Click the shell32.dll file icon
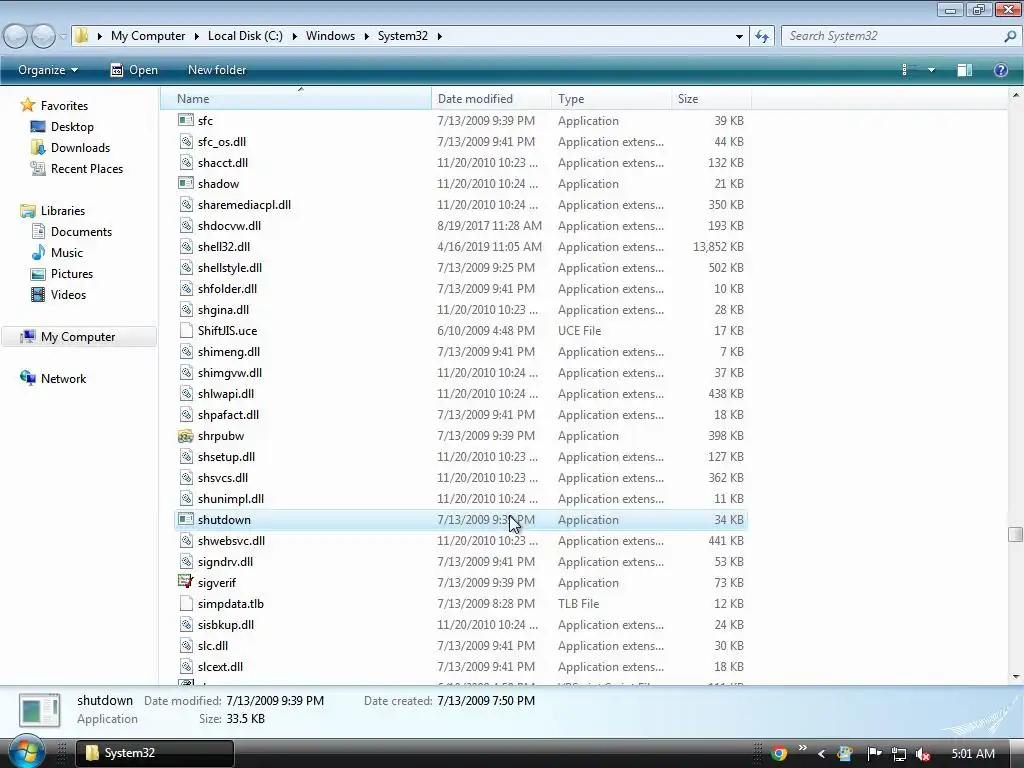Viewport: 1024px width, 768px height. point(186,246)
